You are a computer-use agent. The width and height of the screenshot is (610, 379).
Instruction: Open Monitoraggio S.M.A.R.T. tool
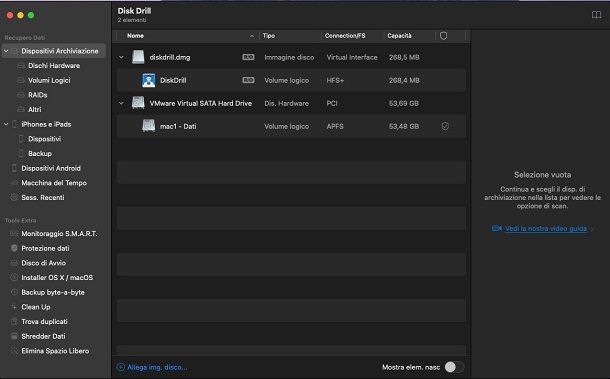59,234
